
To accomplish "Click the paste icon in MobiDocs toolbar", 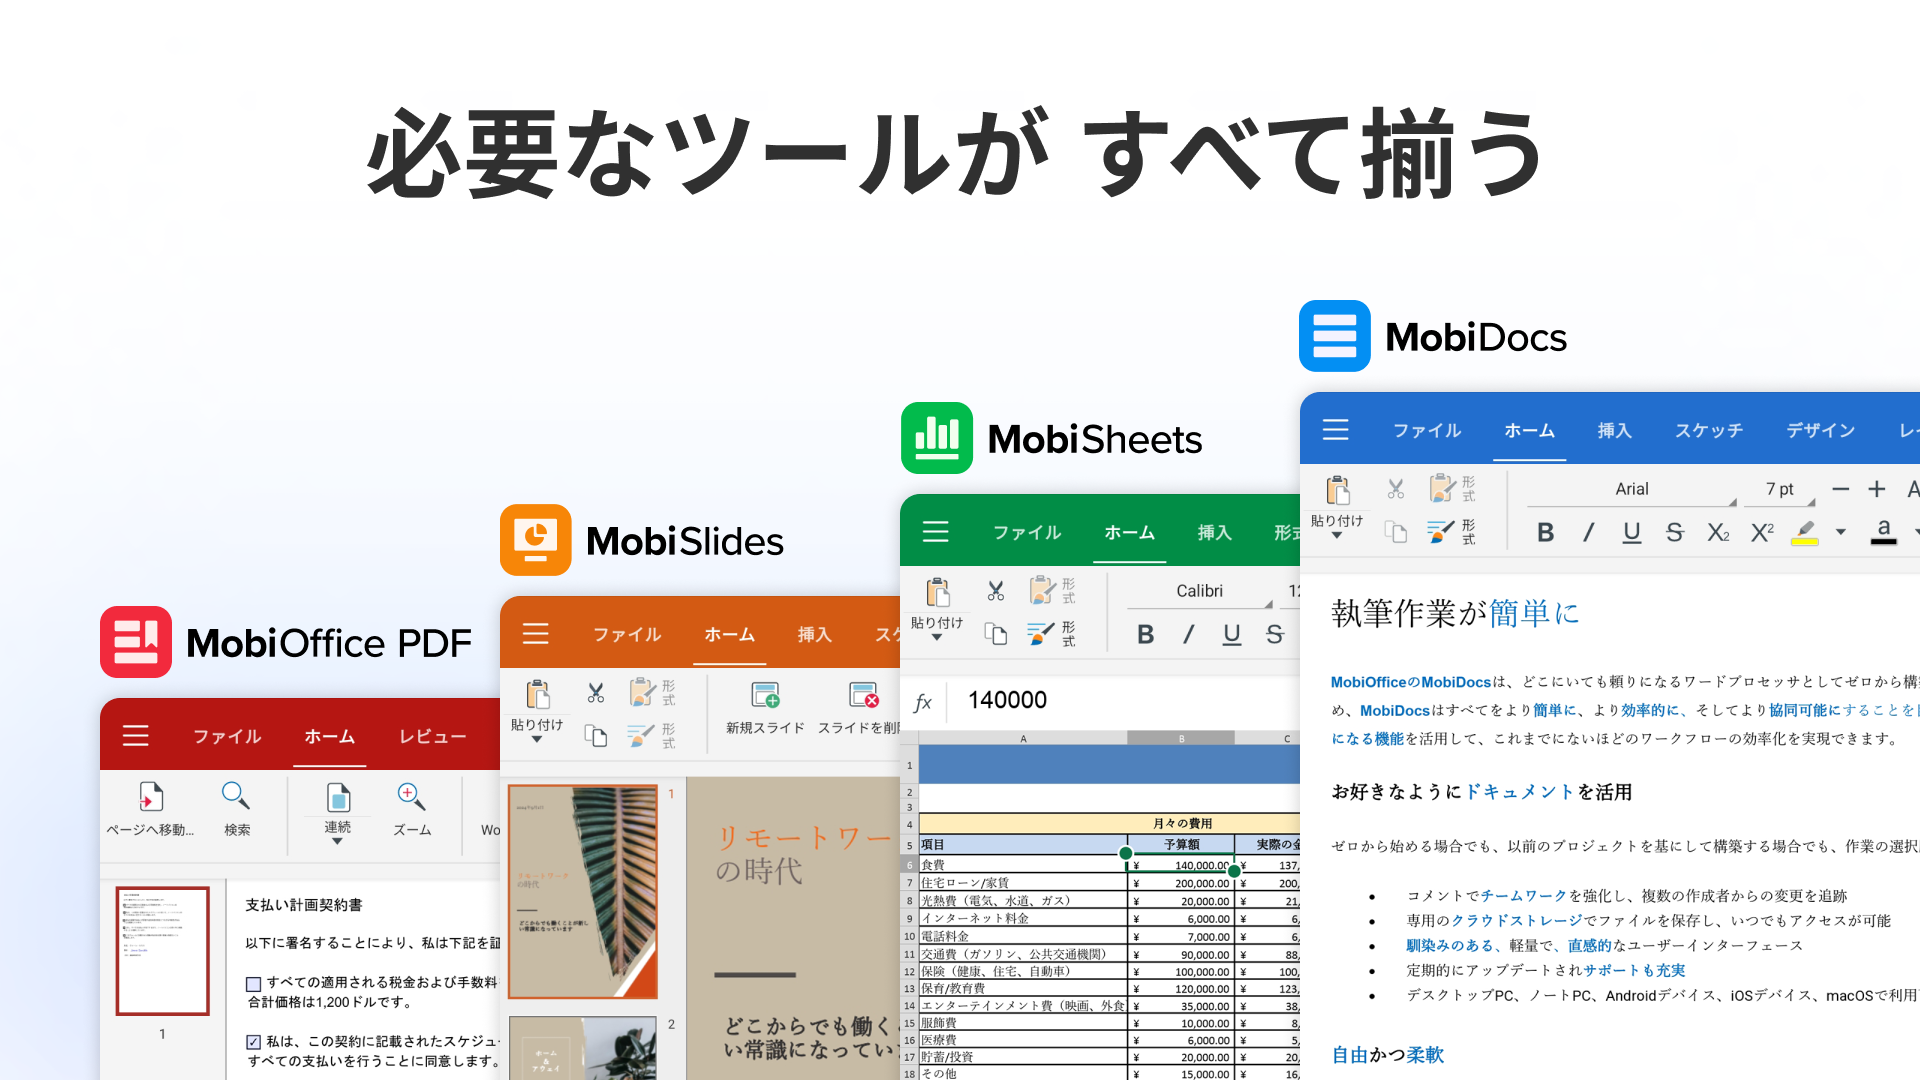I will pos(1338,489).
